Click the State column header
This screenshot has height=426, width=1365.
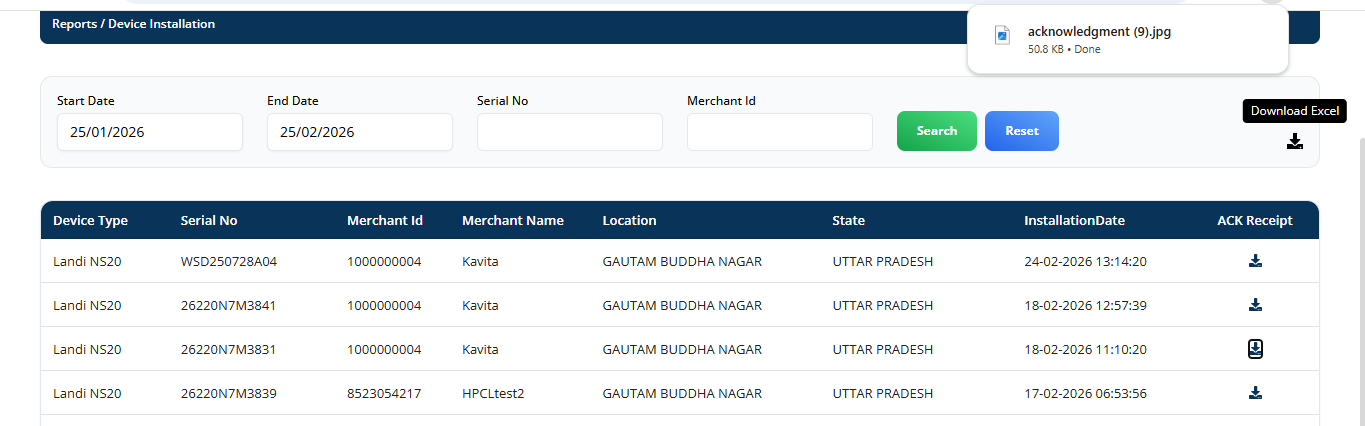[848, 220]
